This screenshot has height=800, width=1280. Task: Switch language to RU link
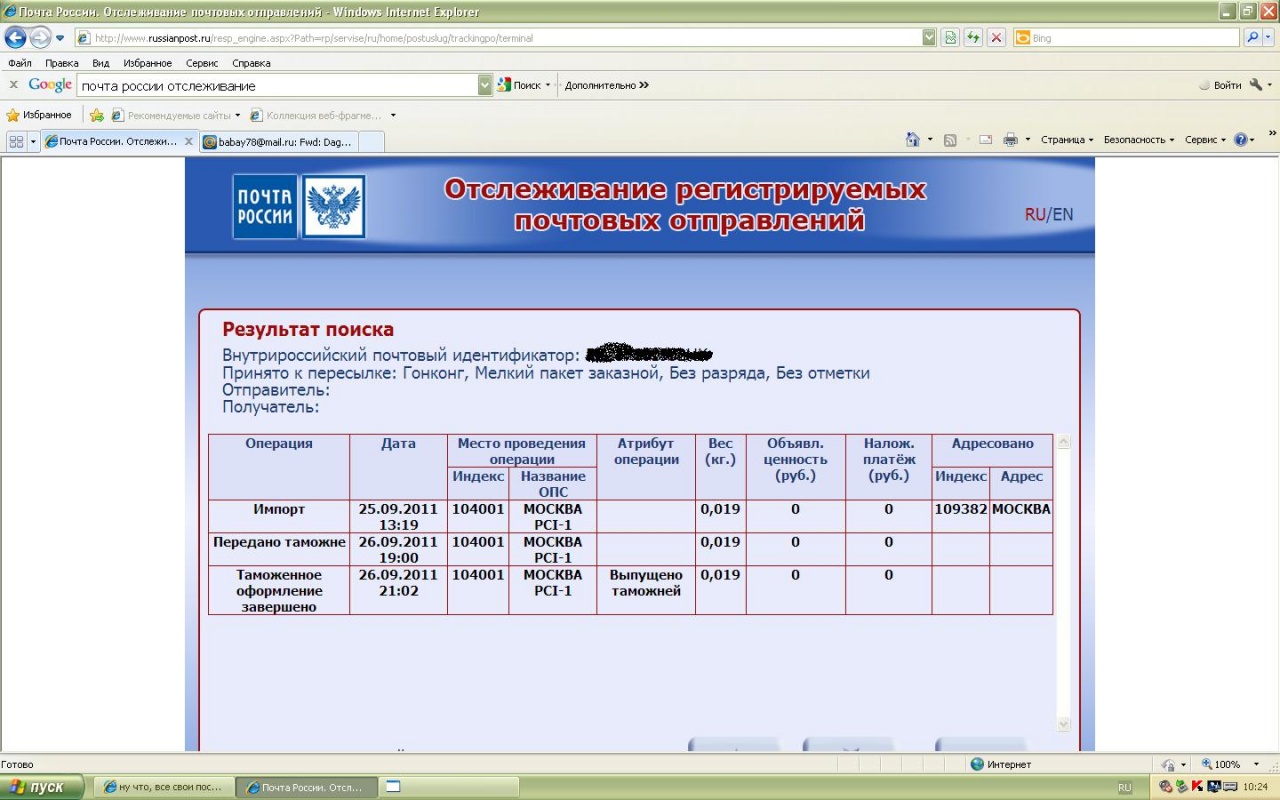(x=1035, y=214)
